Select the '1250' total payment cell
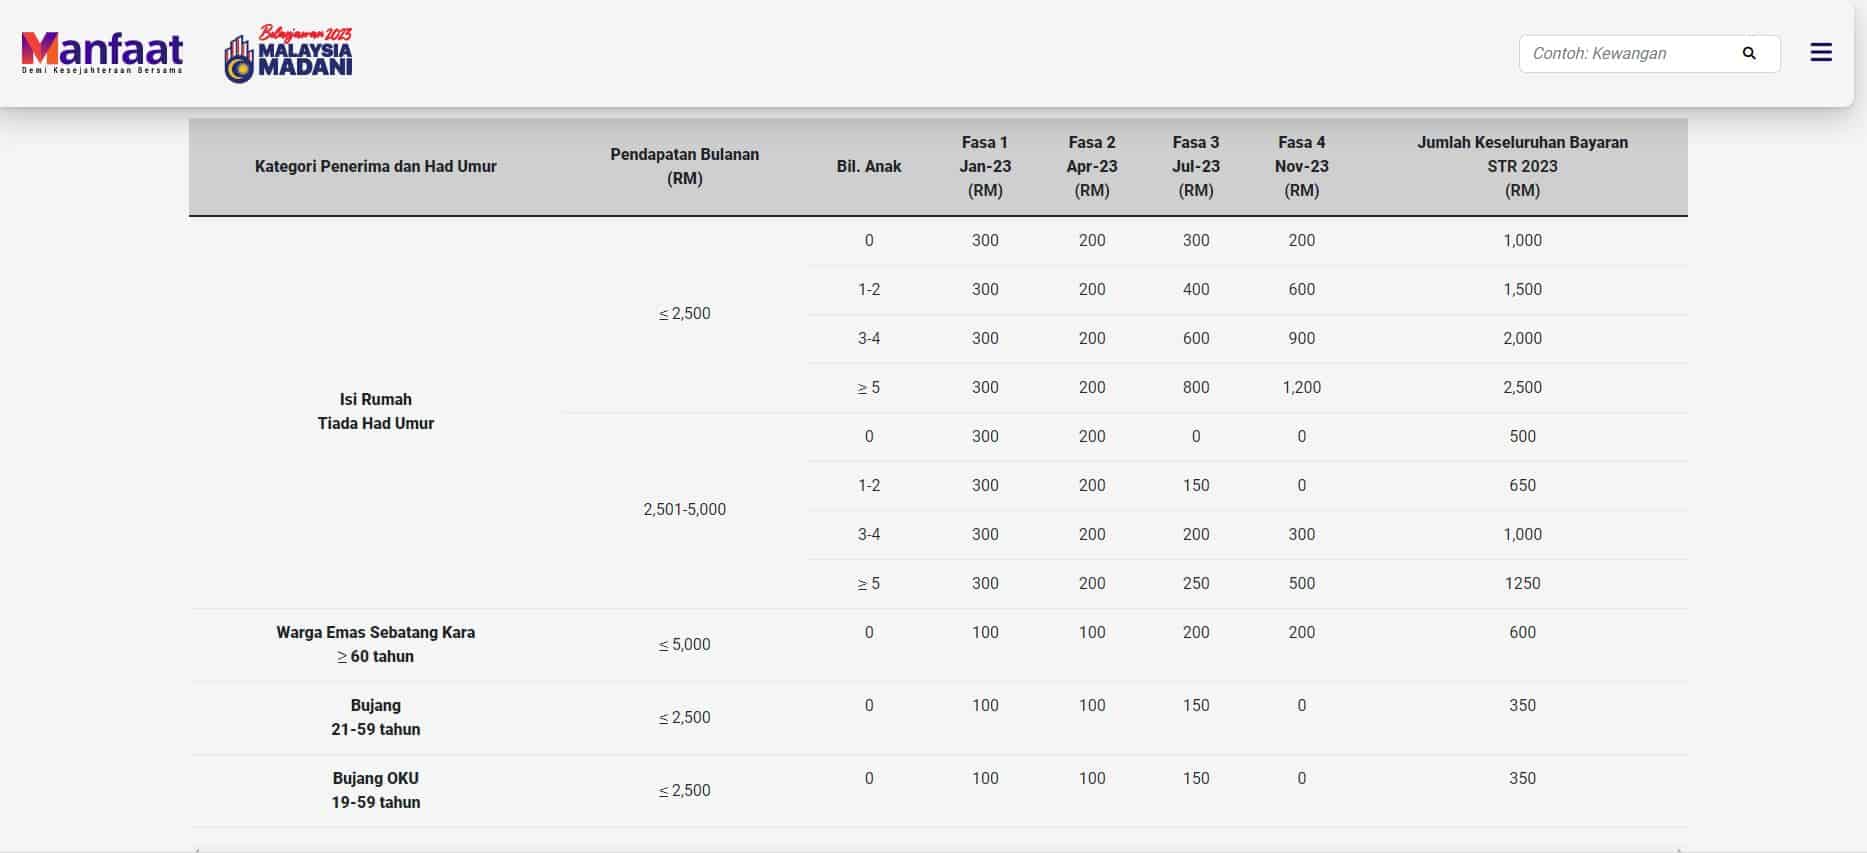 click(1522, 583)
